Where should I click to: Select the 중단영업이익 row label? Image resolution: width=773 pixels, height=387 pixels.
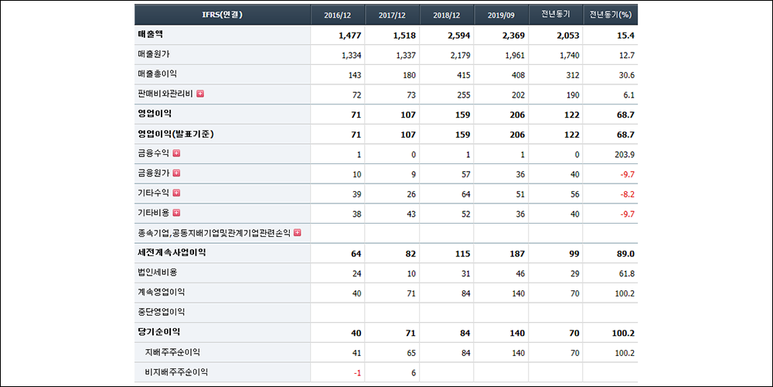pyautogui.click(x=161, y=312)
